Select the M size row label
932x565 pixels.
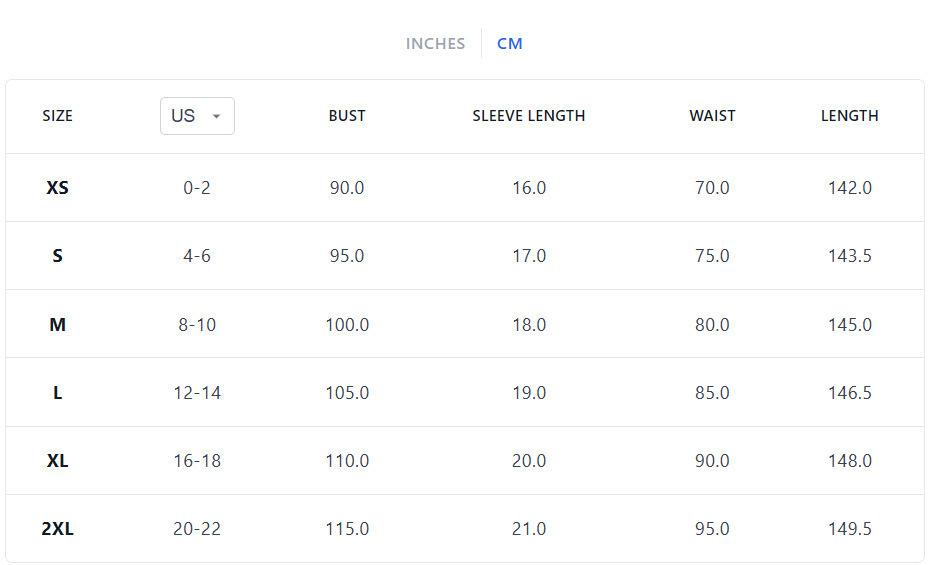[x=58, y=325]
